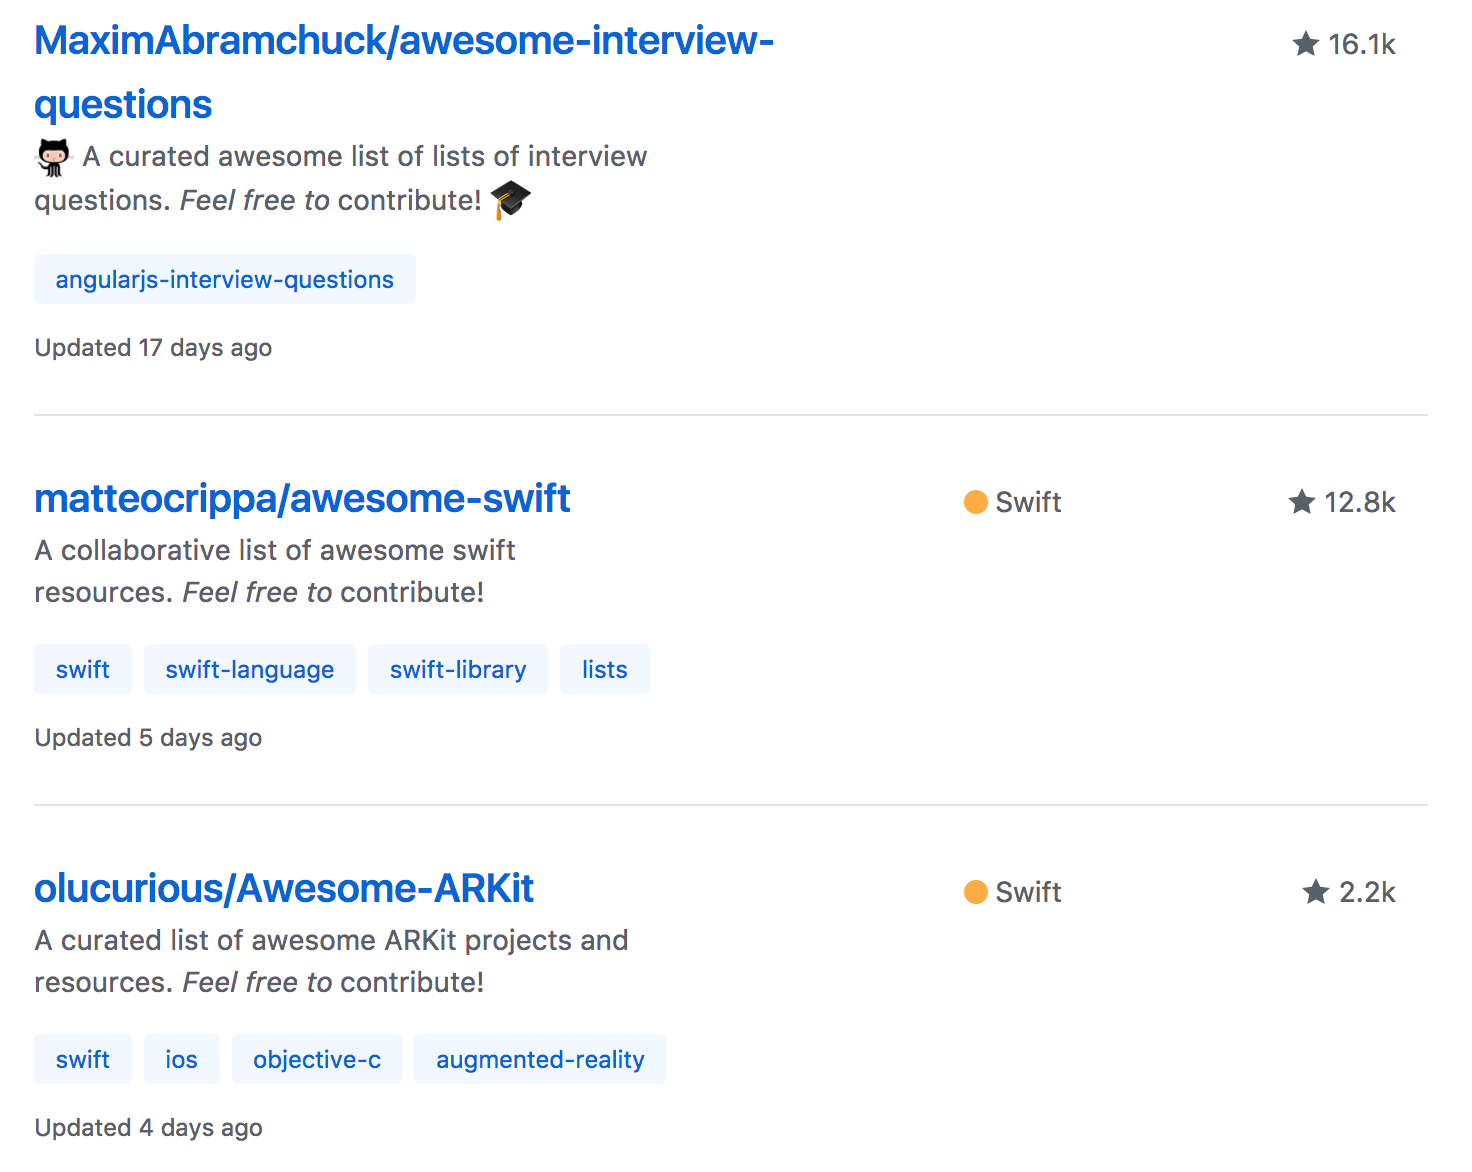Select the lists topic tag

(604, 670)
